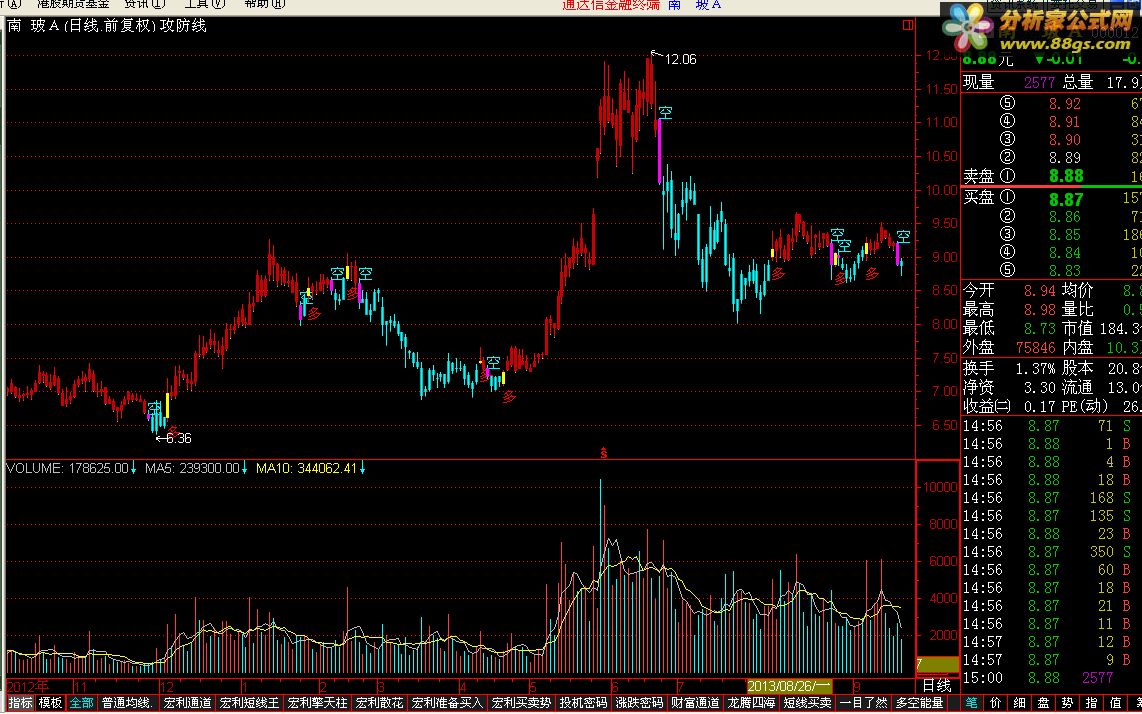Click the 今开 8.94 value
The width and height of the screenshot is (1142, 714).
(1041, 291)
